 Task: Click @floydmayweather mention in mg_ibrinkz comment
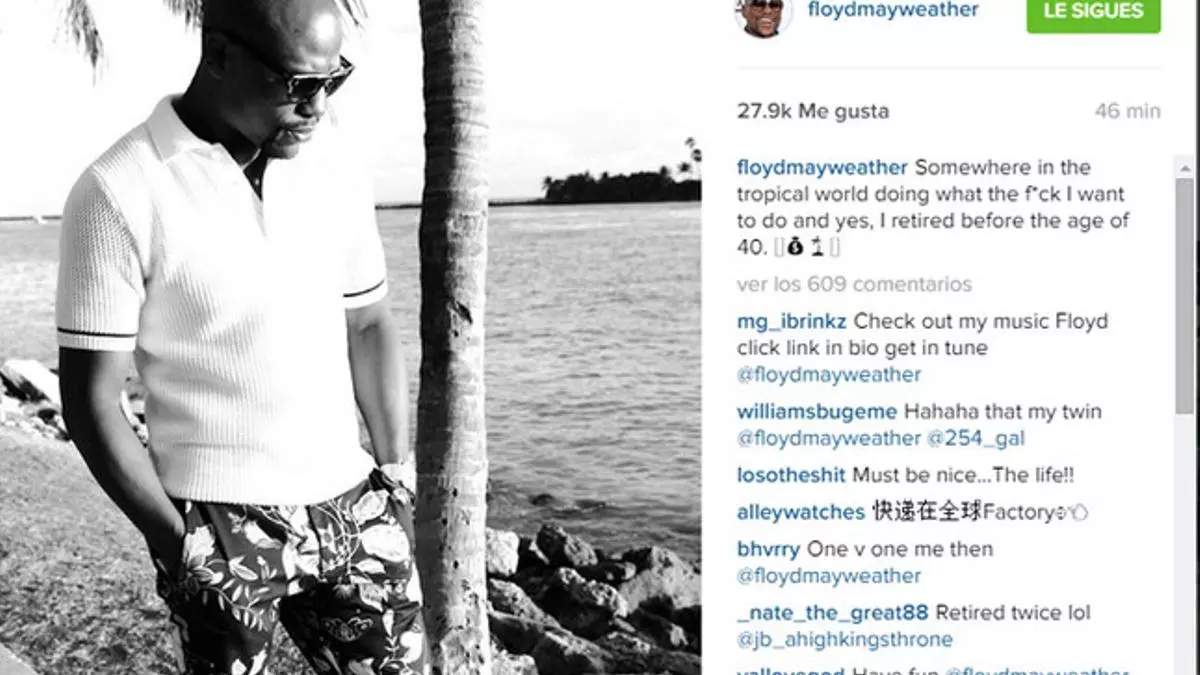pos(829,375)
